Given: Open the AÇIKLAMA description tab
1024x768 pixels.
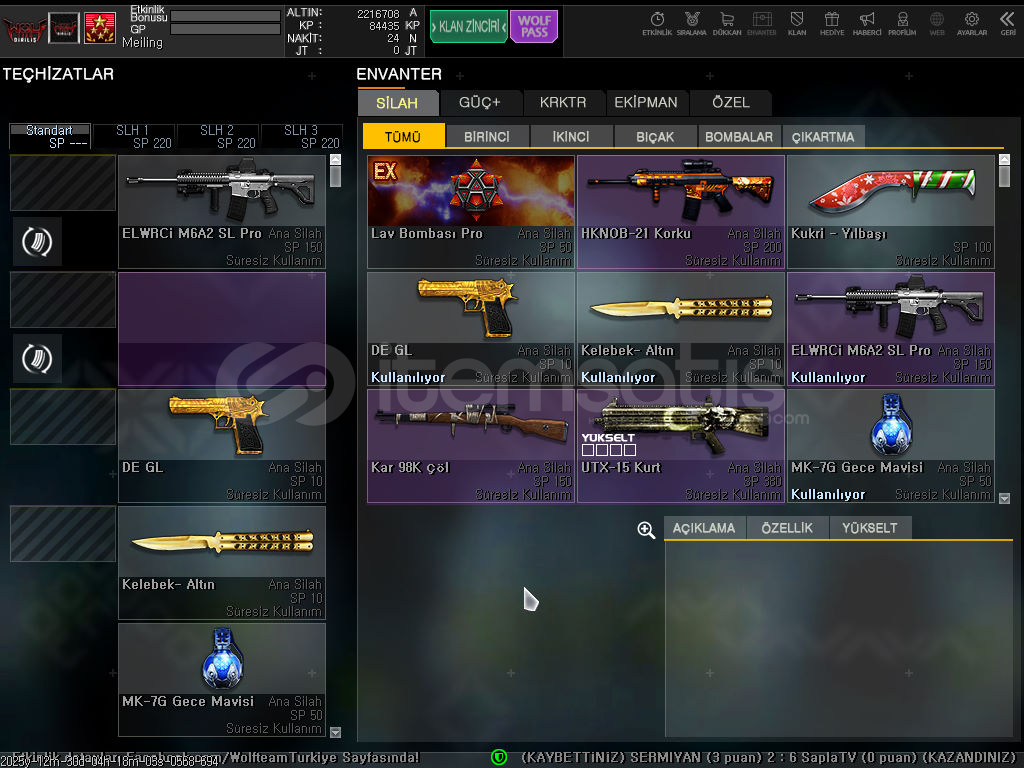Looking at the screenshot, I should (x=704, y=528).
